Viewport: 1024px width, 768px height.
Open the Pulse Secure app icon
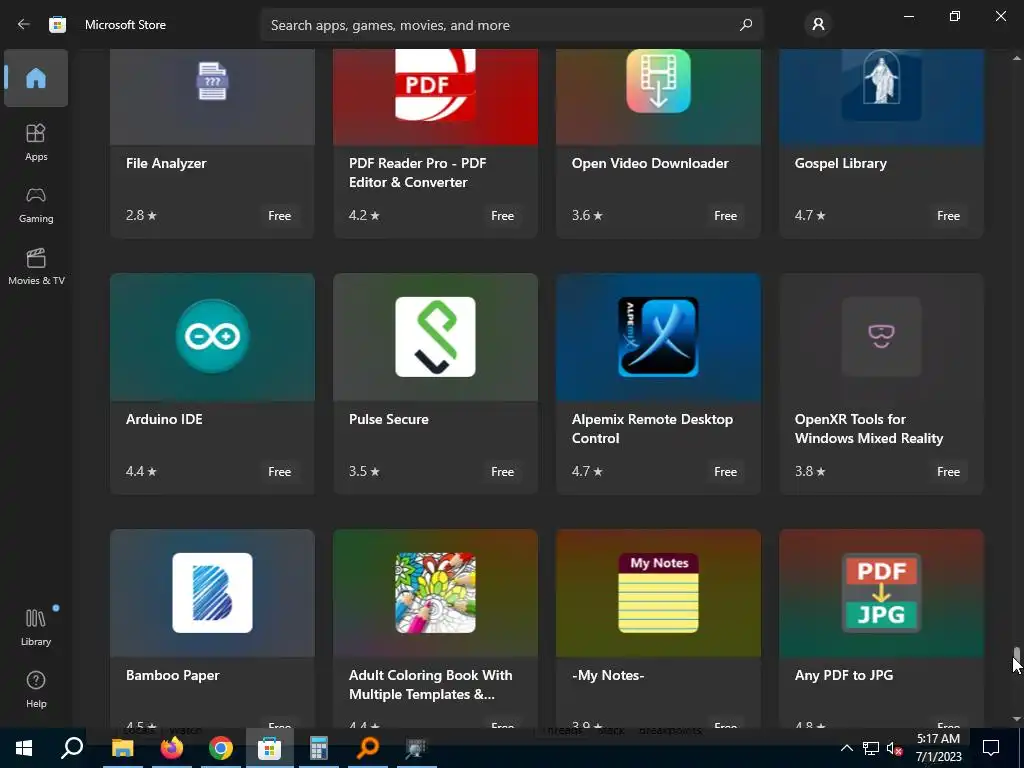[x=436, y=337]
